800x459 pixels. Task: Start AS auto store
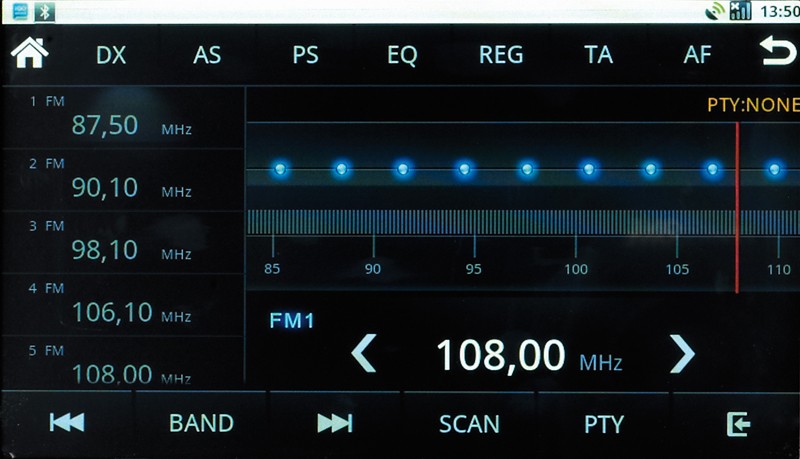click(x=207, y=55)
